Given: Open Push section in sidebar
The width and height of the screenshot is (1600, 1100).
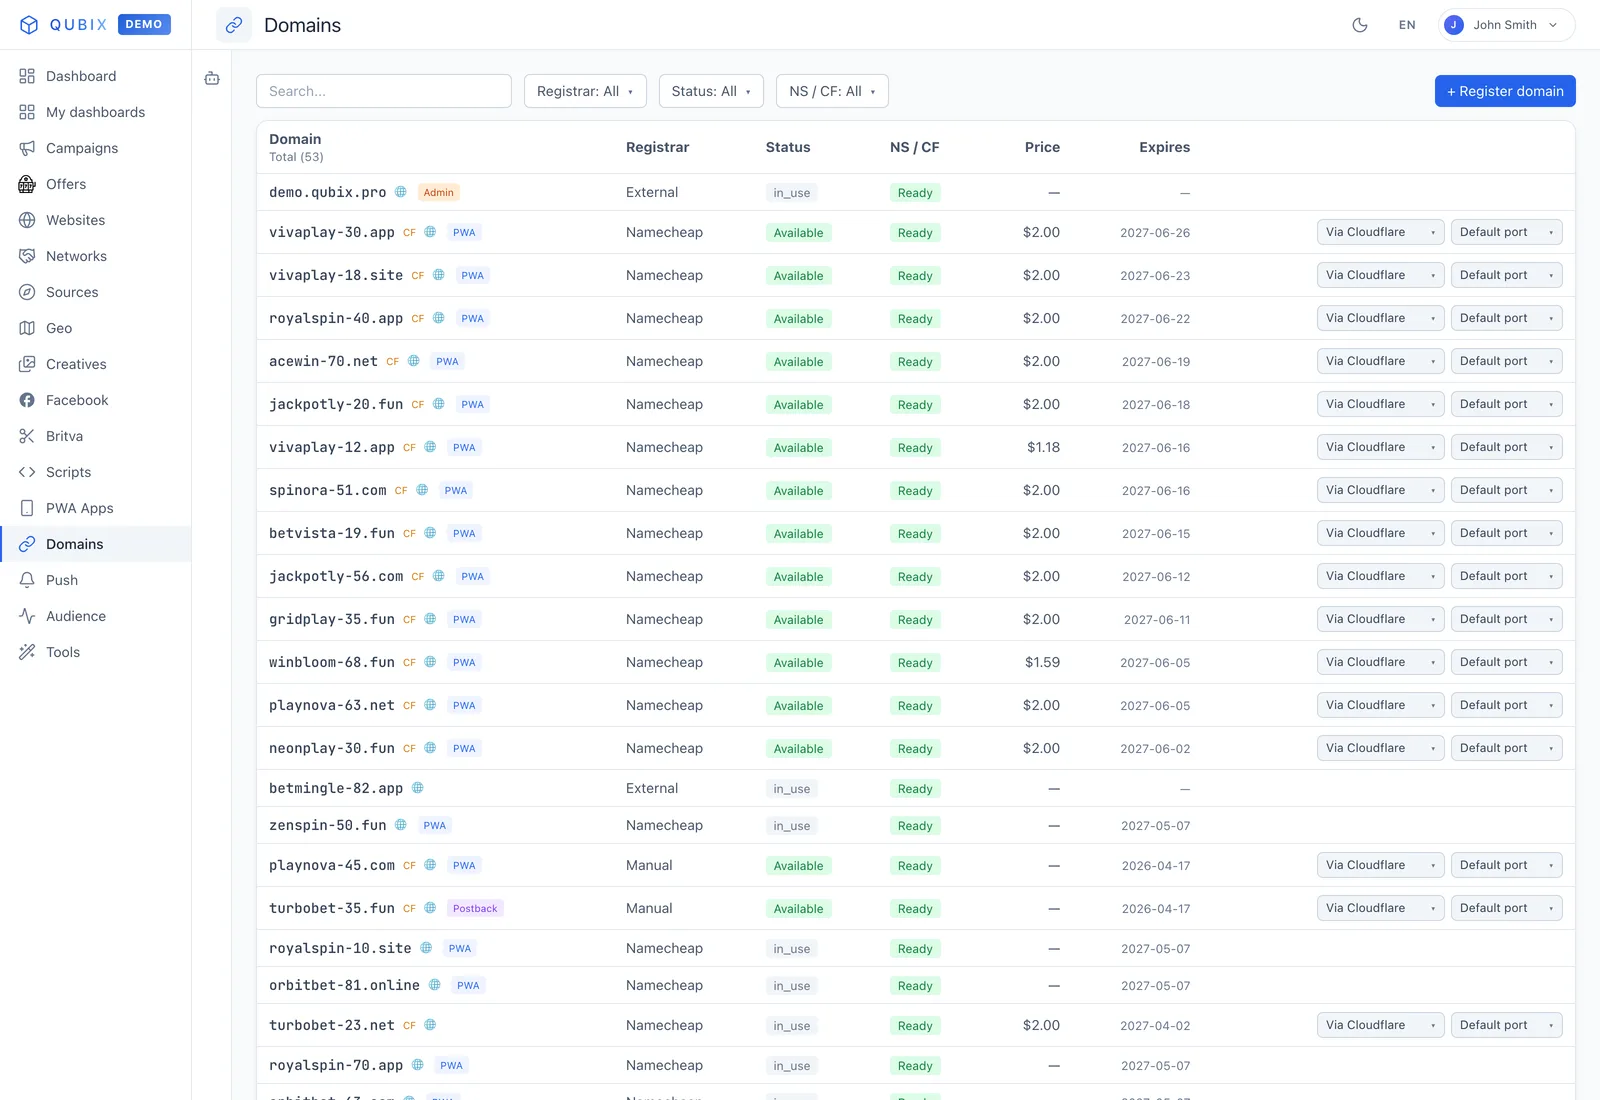Looking at the screenshot, I should [x=95, y=580].
